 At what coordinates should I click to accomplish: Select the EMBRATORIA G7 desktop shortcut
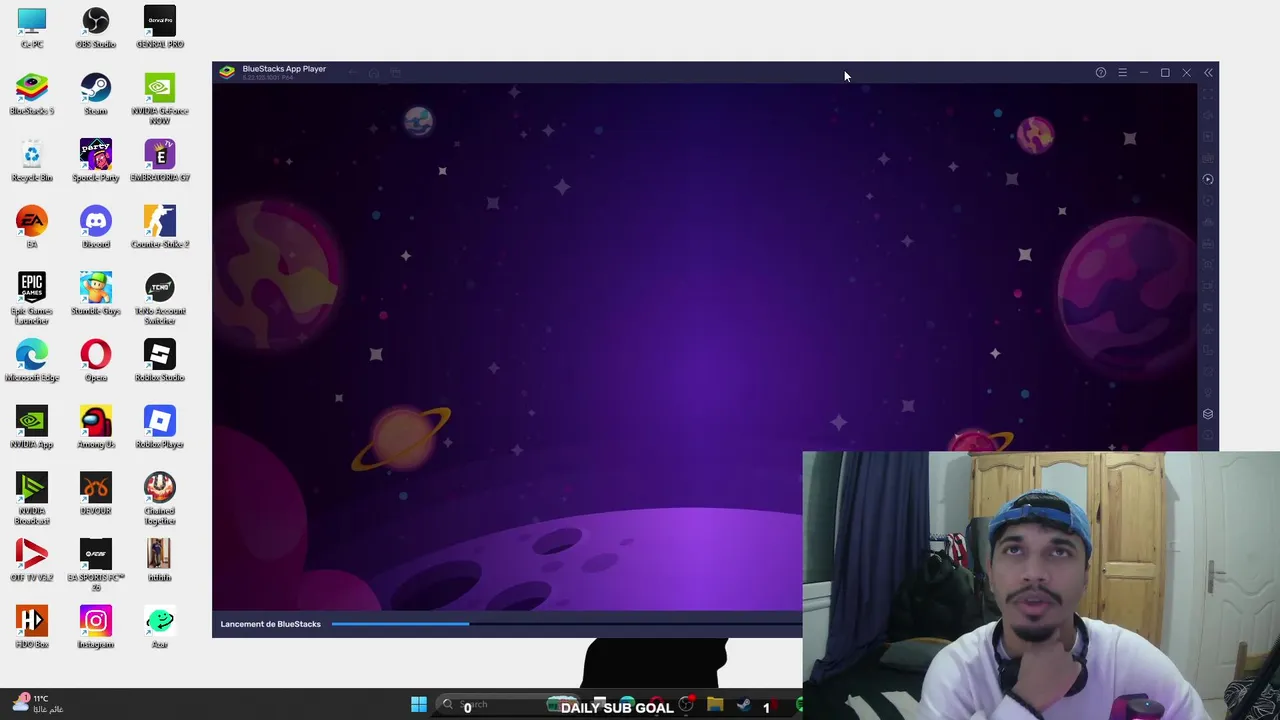(x=160, y=161)
